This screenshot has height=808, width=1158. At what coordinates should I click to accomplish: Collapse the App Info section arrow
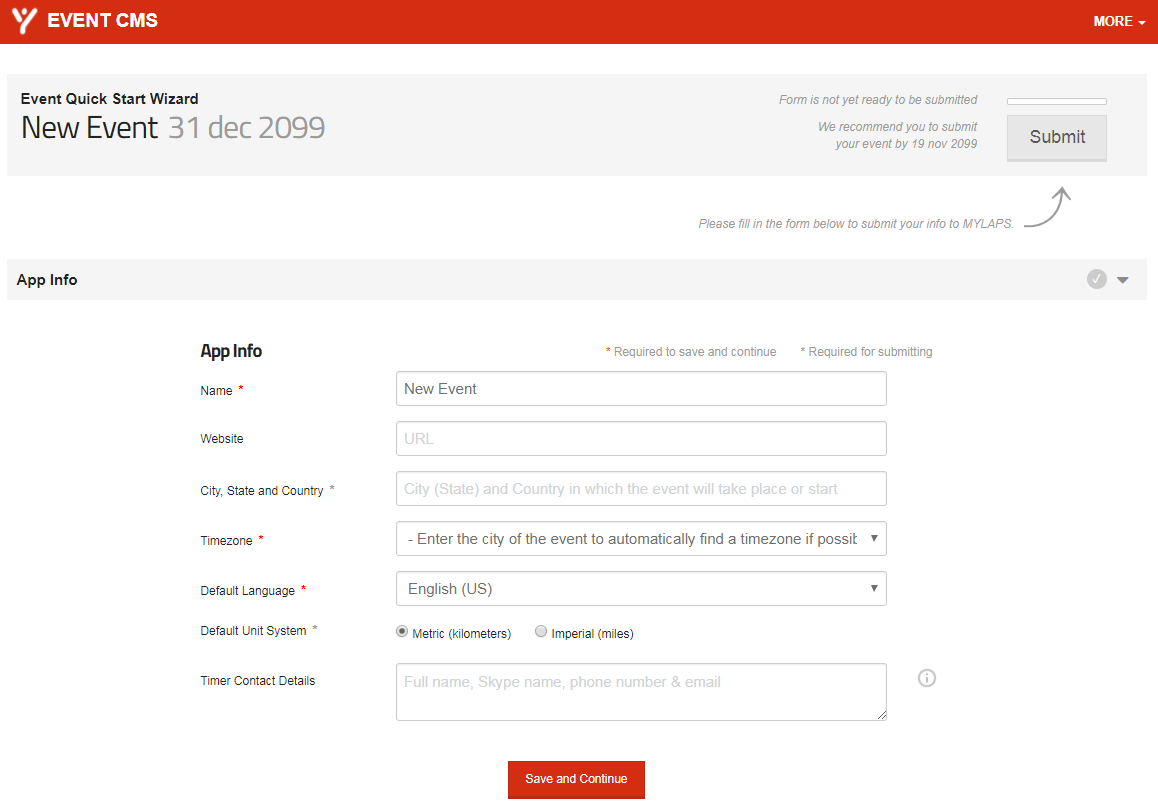coord(1123,280)
